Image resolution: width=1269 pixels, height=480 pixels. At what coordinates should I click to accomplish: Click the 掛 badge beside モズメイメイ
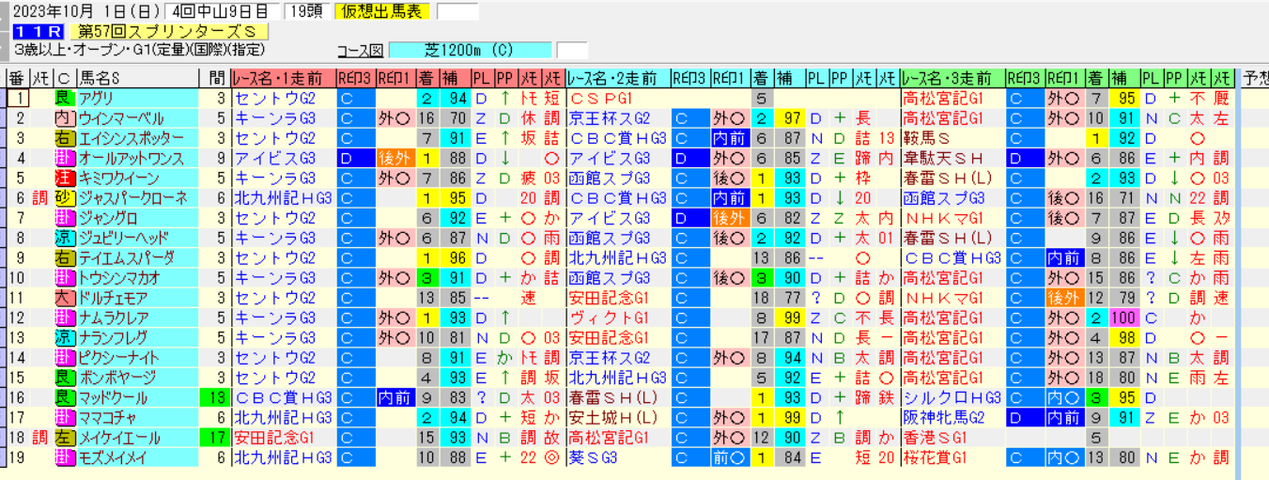(x=64, y=458)
